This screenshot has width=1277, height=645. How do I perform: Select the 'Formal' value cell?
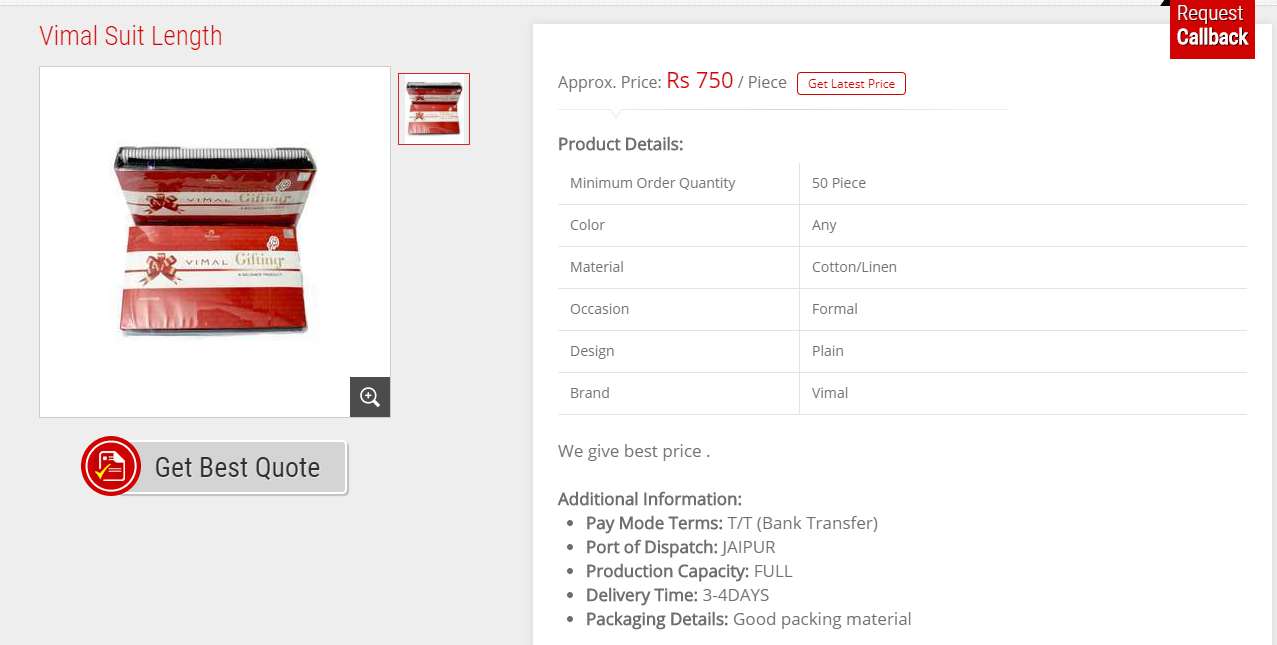point(1023,309)
